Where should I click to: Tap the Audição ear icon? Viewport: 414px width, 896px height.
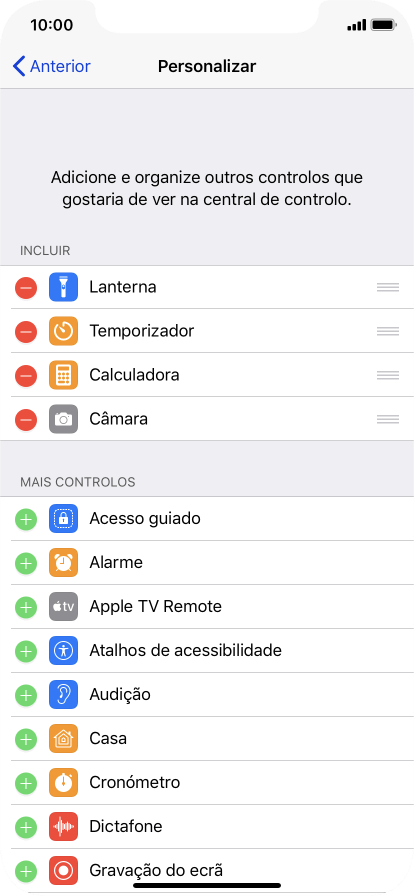[x=63, y=695]
